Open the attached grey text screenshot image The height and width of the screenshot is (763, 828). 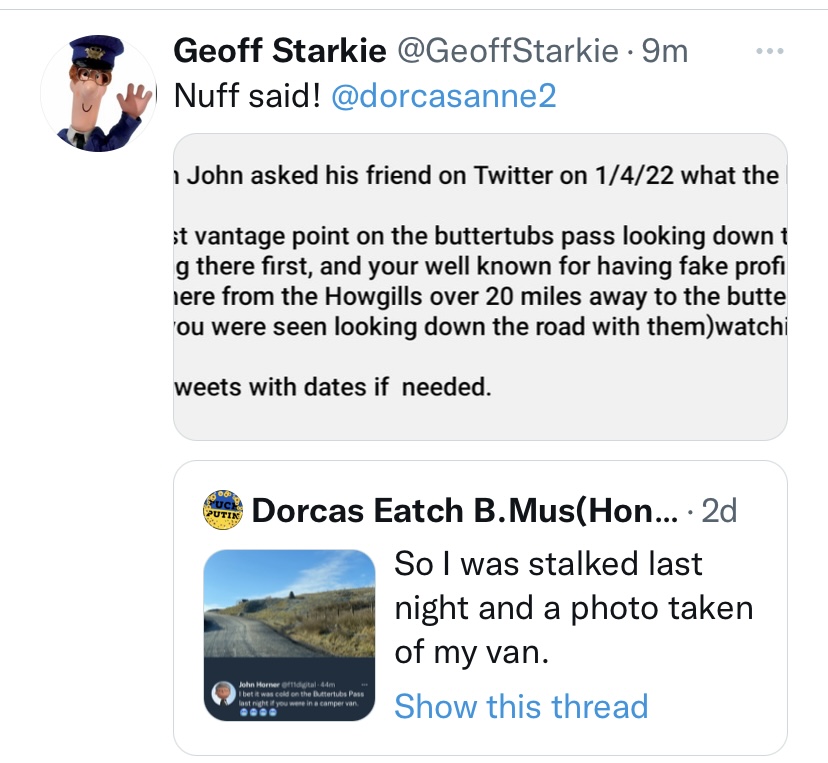(x=480, y=287)
